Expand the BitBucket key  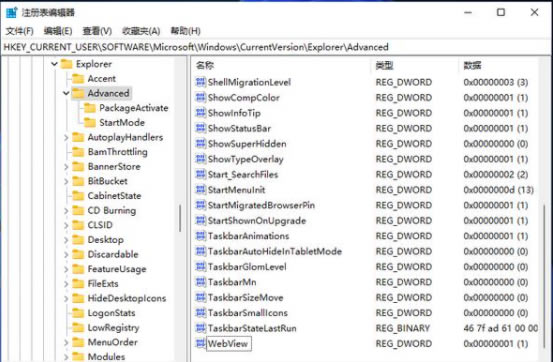(66, 181)
